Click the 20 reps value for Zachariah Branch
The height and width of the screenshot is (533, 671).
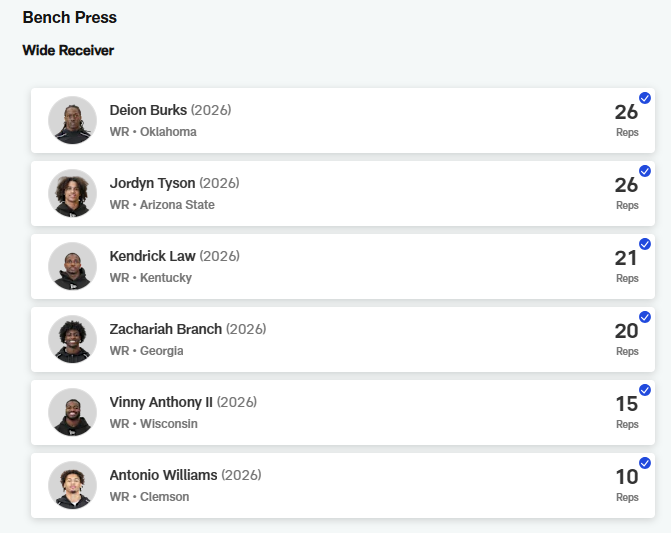[626, 331]
